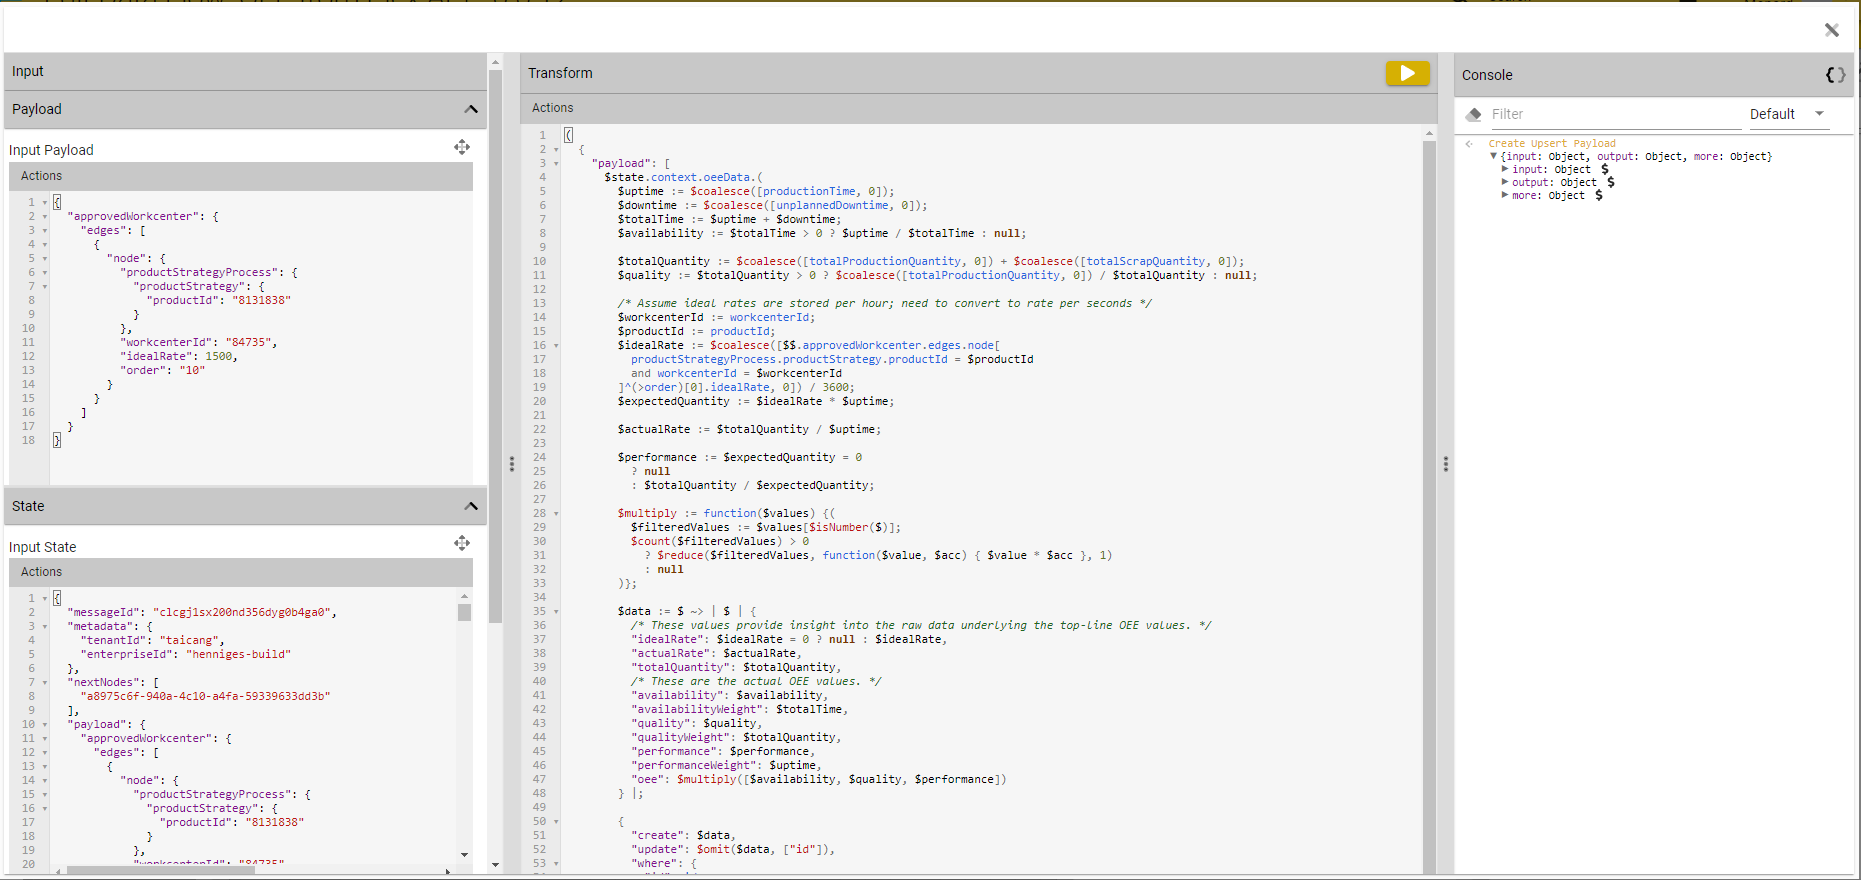This screenshot has height=880, width=1861.
Task: Click the move icon next to Input Payload
Action: coord(462,147)
